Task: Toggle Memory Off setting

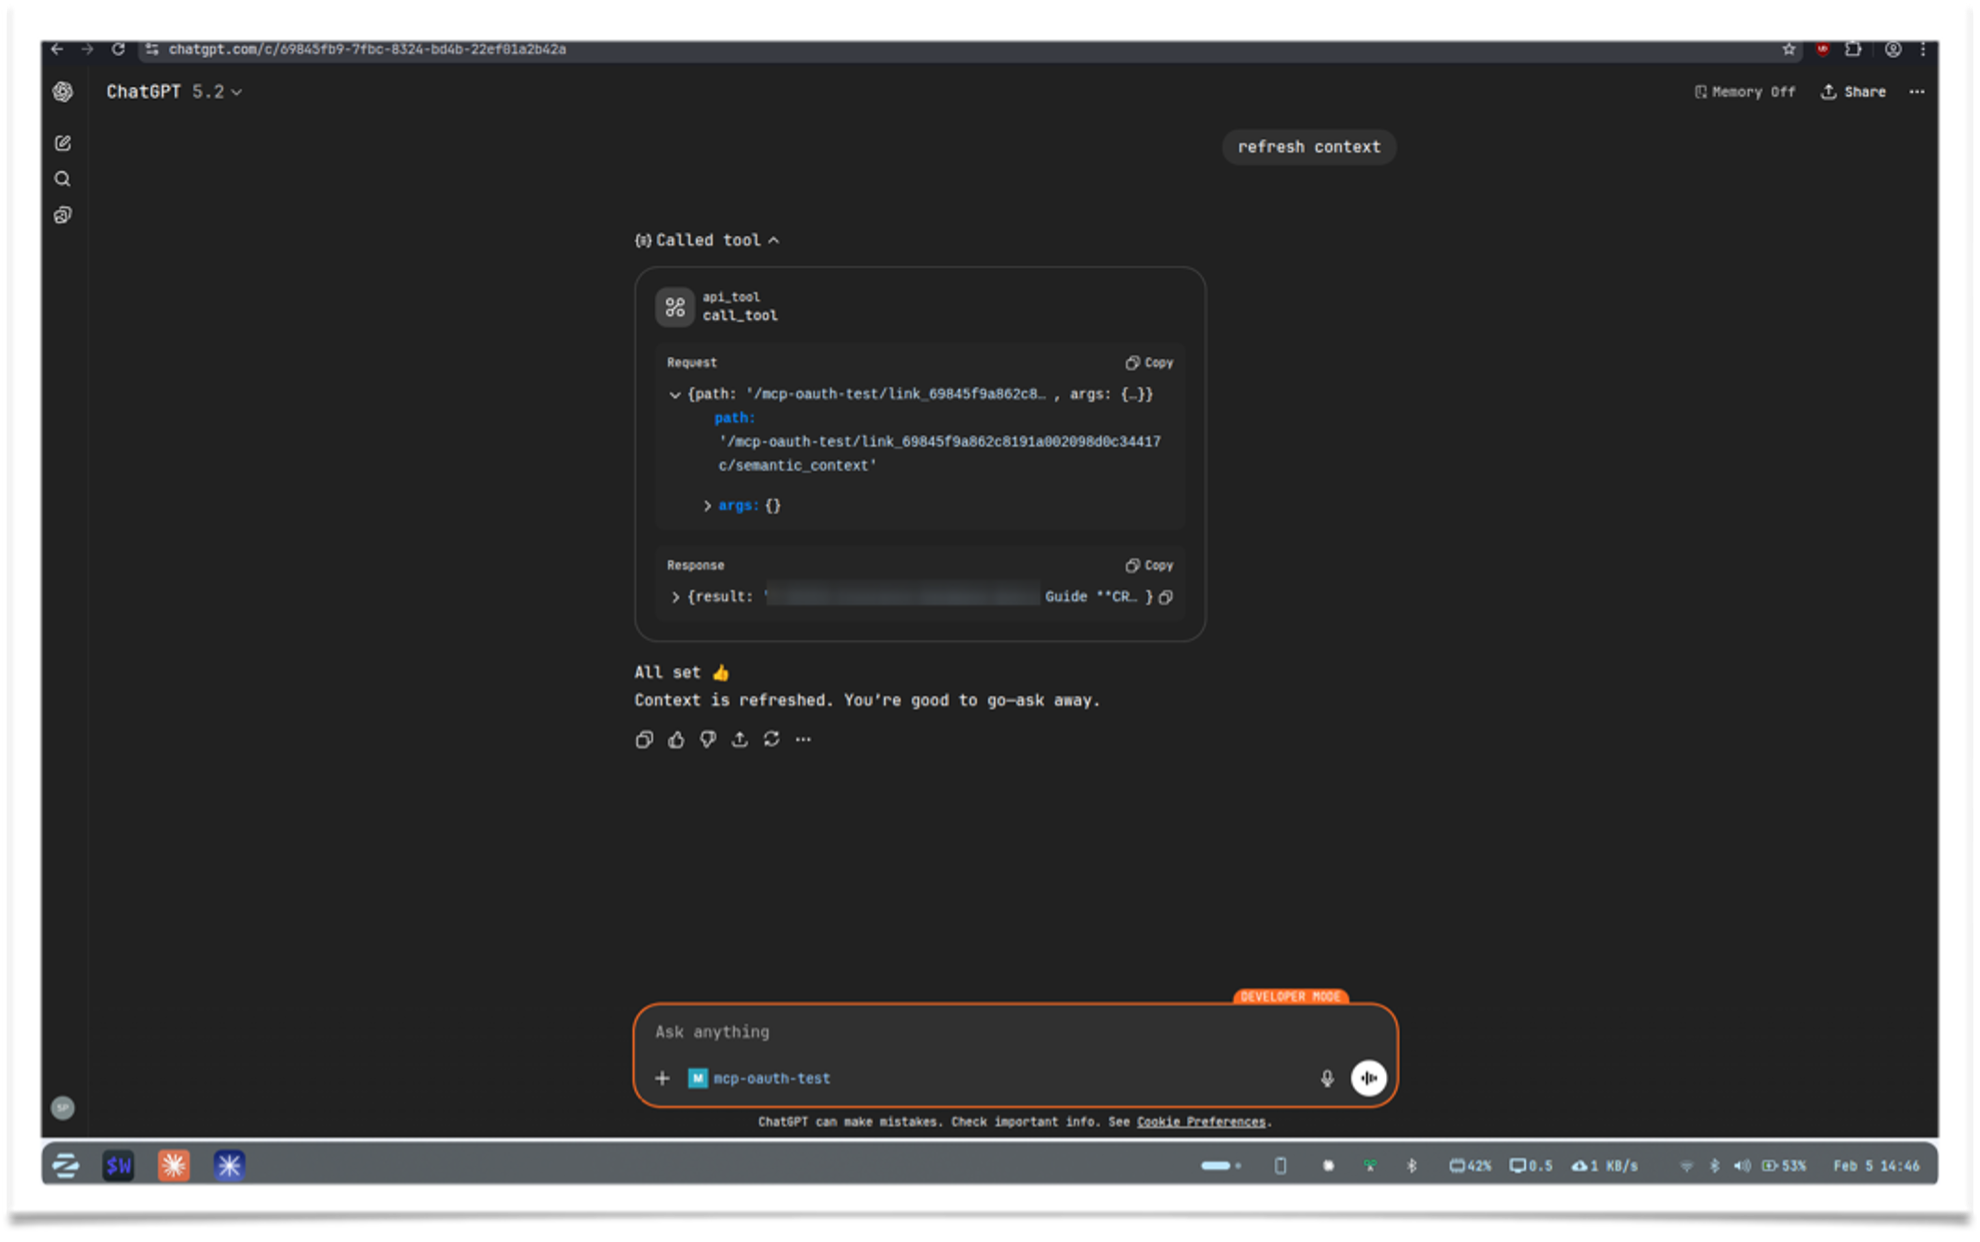Action: [x=1743, y=91]
